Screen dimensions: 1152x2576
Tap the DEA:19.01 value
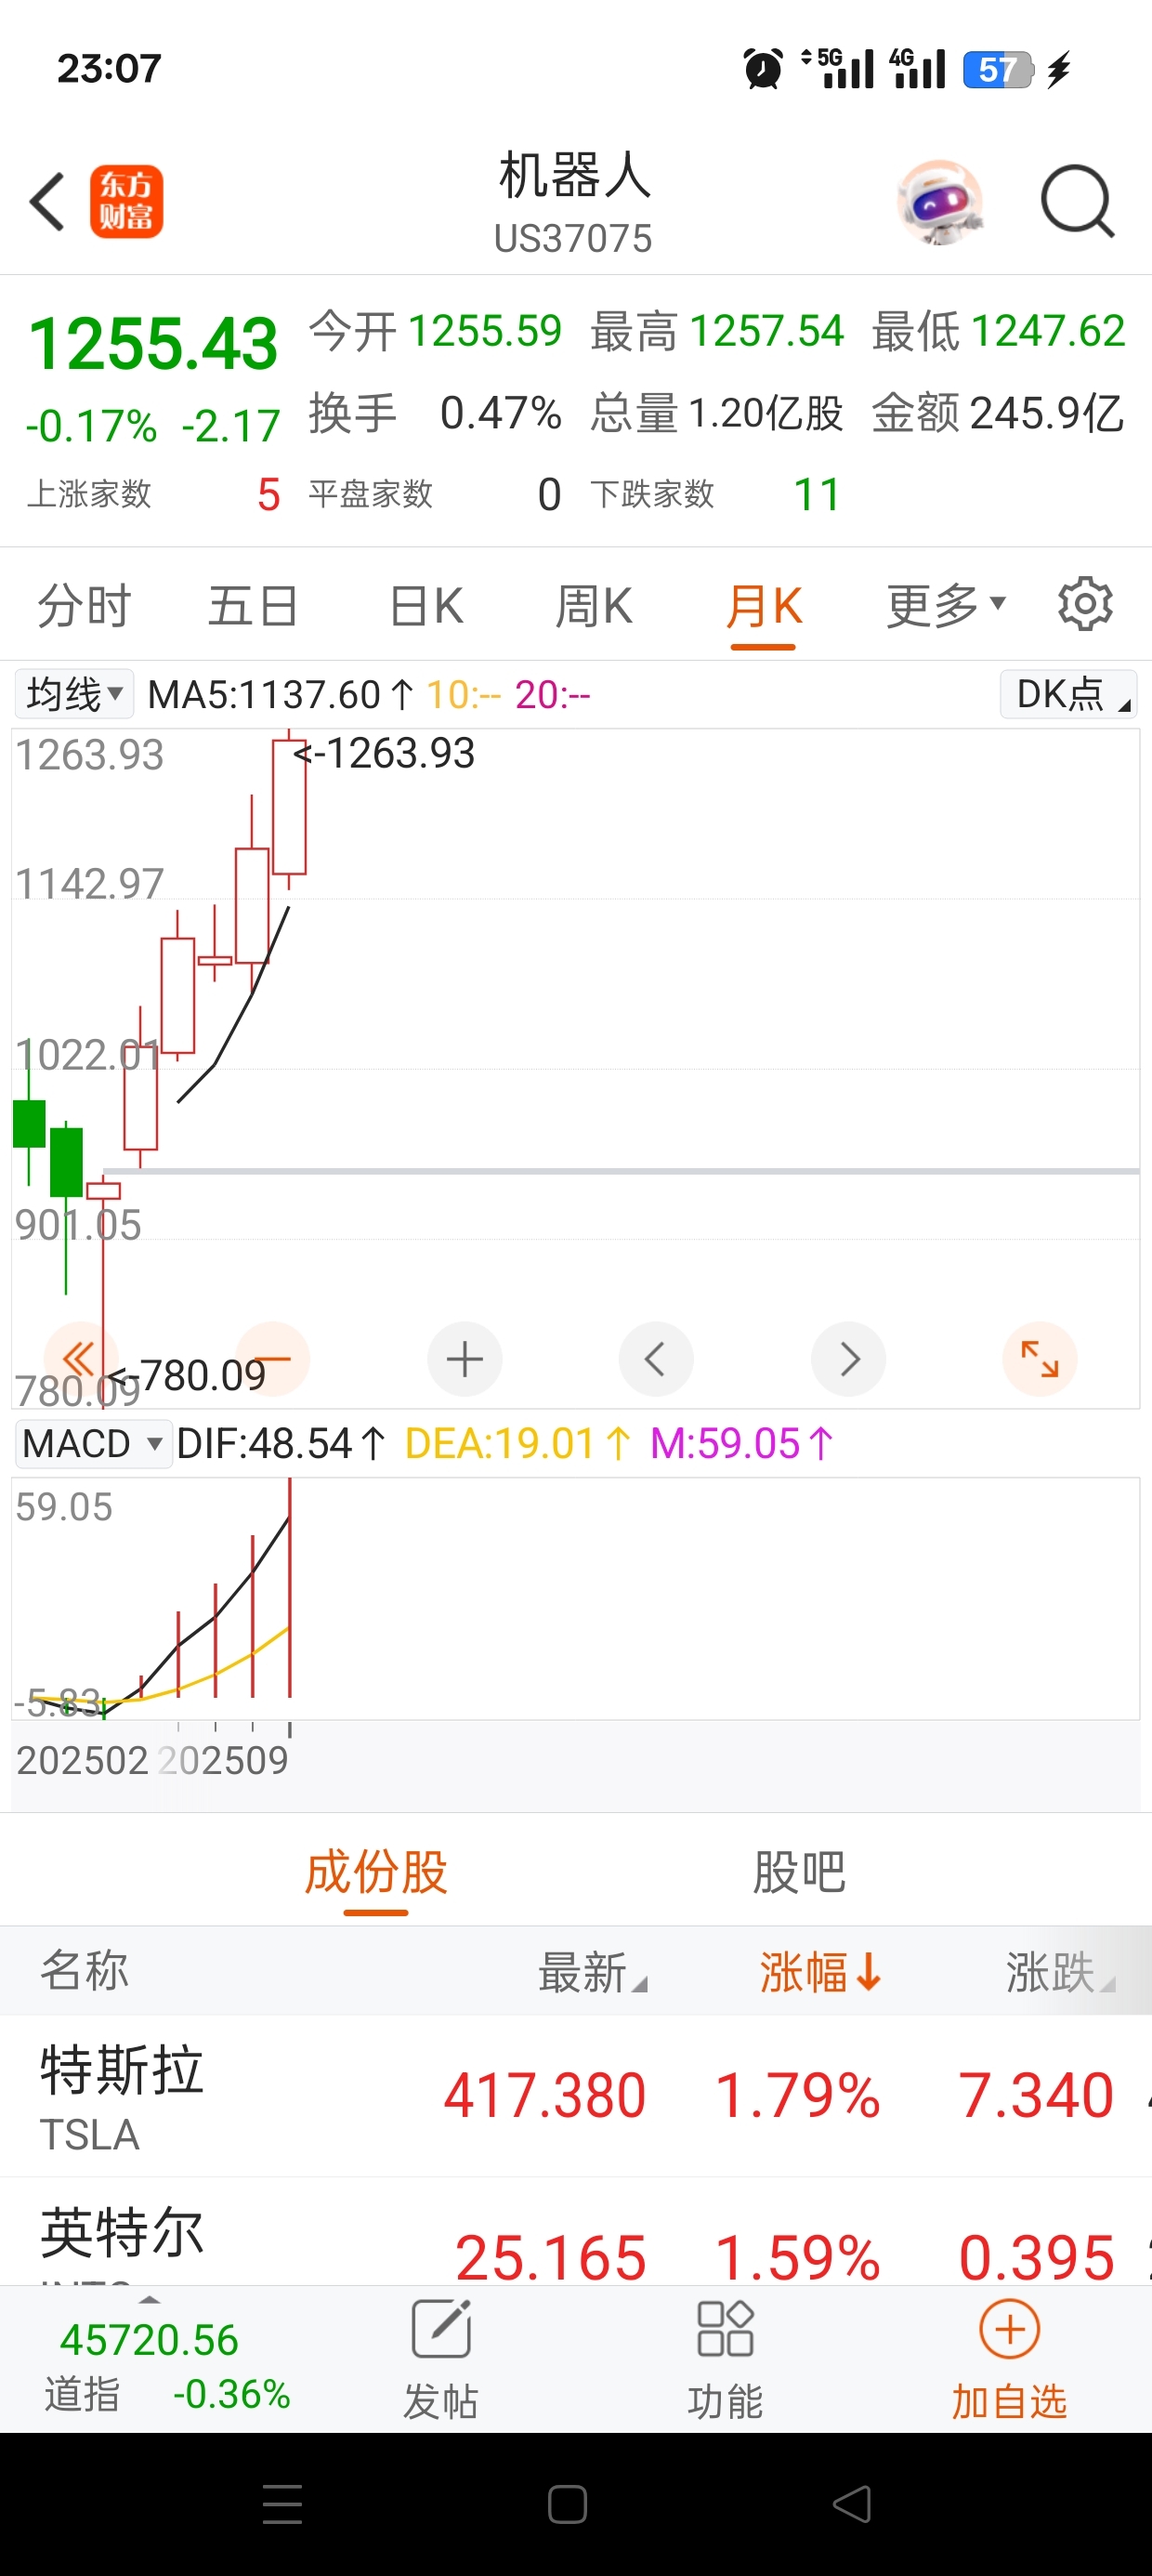click(518, 1444)
